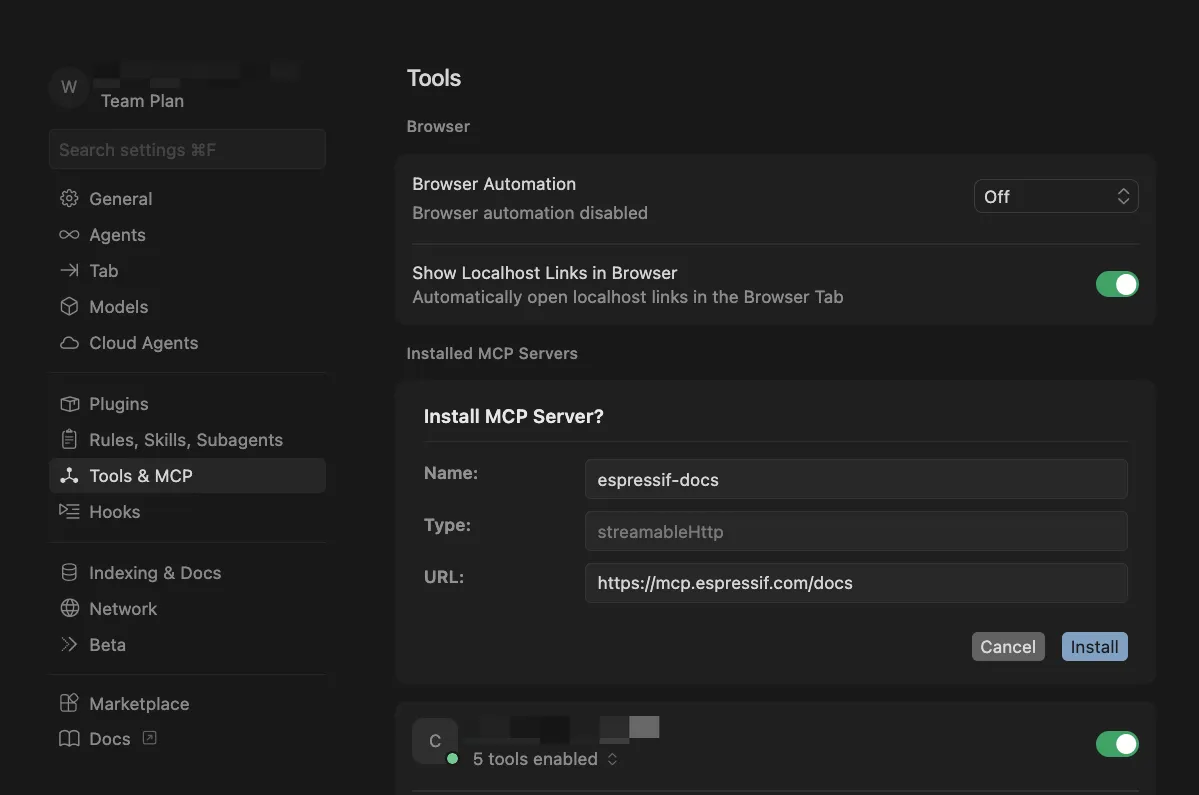Select Tools & MCP sidebar item
The width and height of the screenshot is (1199, 795).
(187, 475)
